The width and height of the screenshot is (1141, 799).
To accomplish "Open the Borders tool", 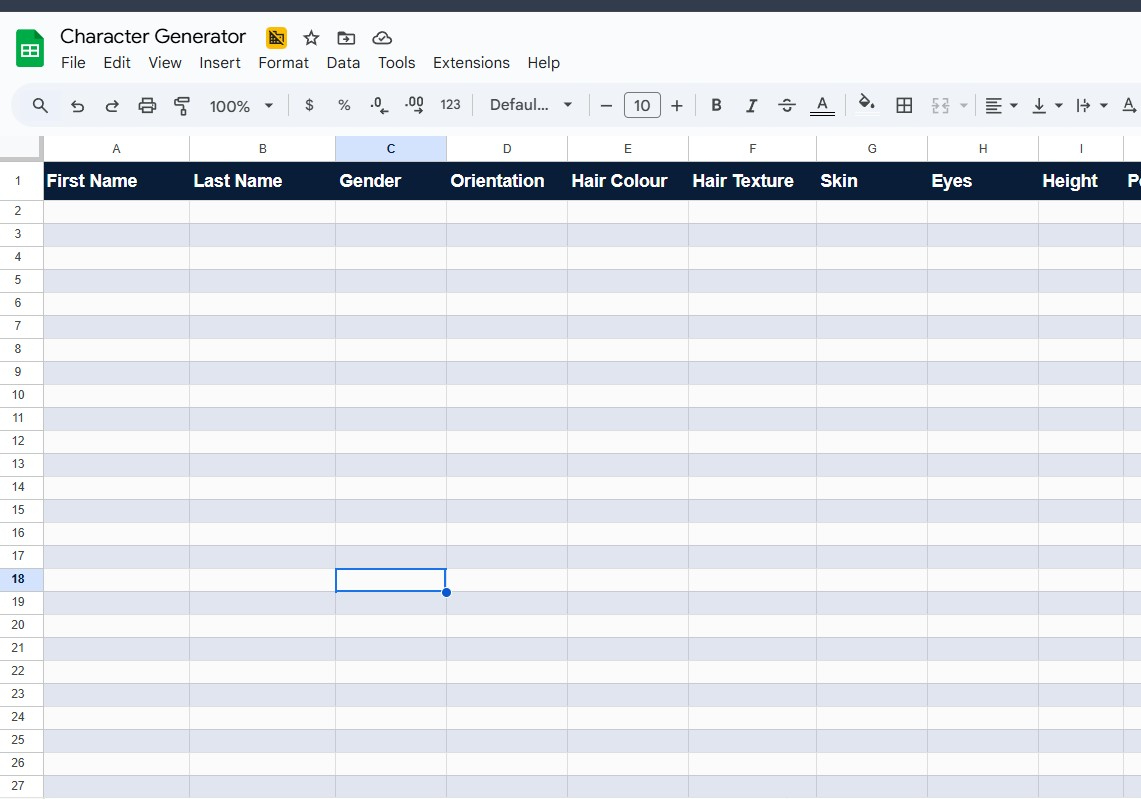I will 904,105.
